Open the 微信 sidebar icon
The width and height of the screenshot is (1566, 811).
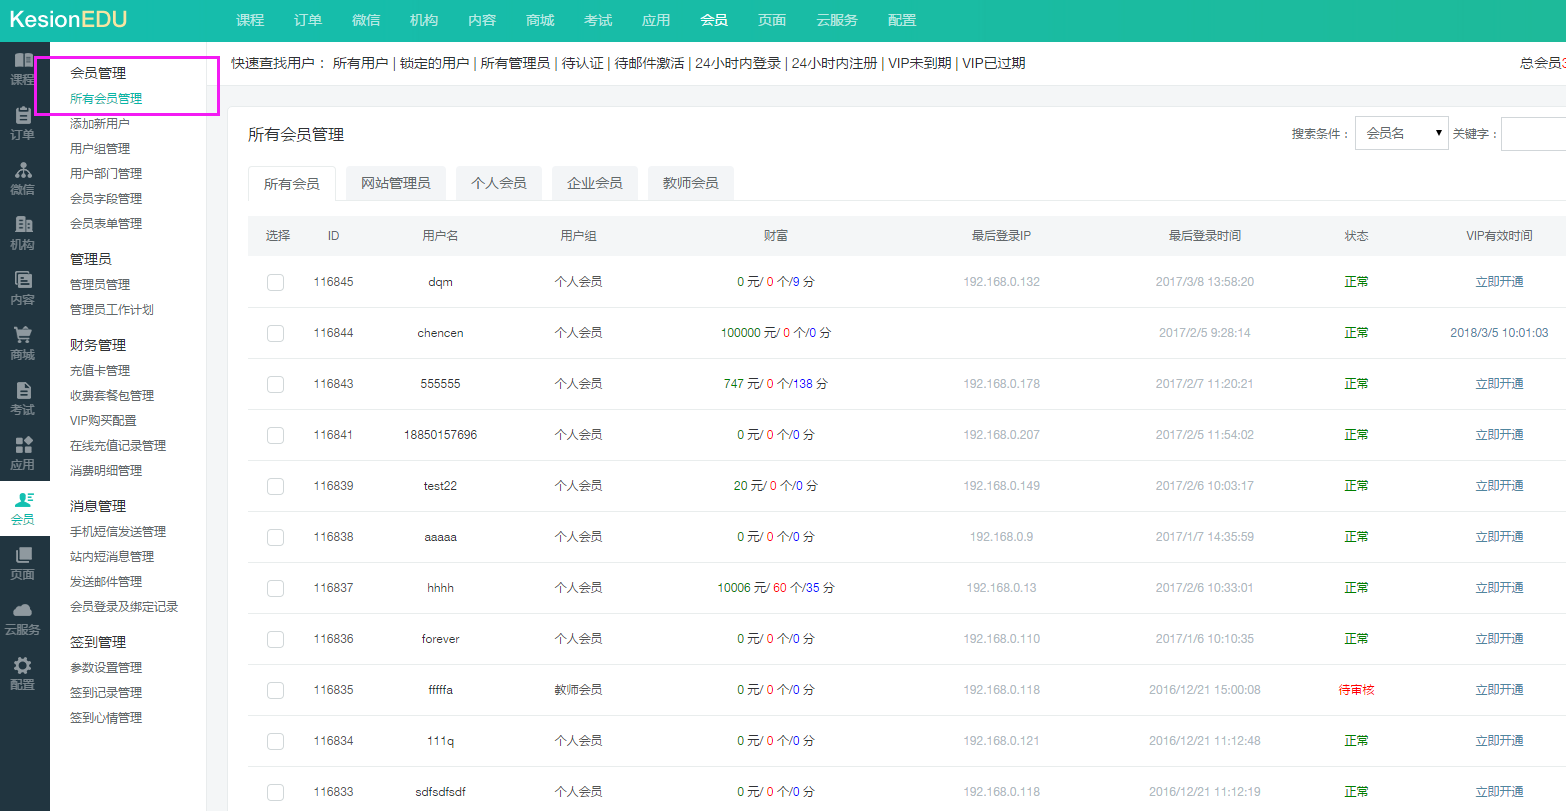tap(23, 172)
